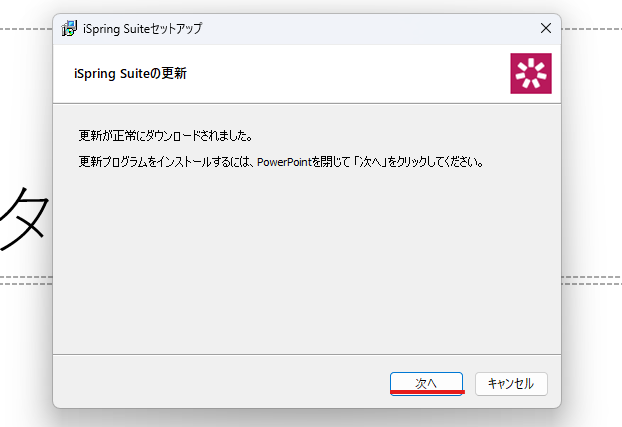This screenshot has height=427, width=622.
Task: Click the empty title bar area left of close
Action: [x=369, y=29]
